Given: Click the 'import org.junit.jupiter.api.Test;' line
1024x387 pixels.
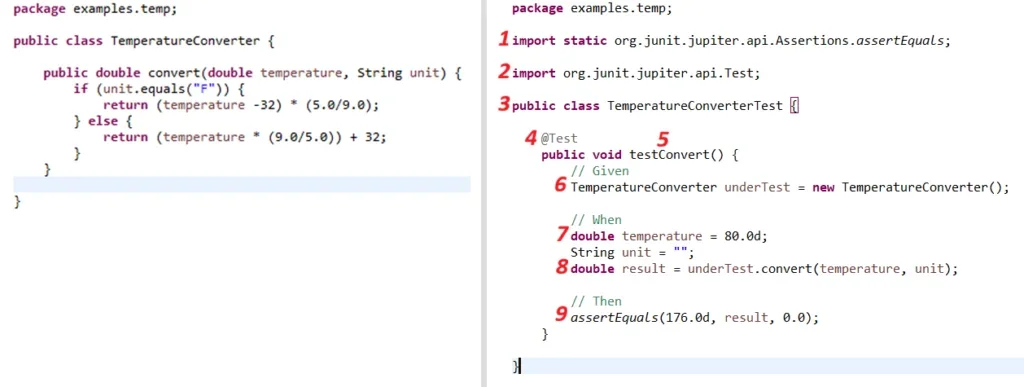Looking at the screenshot, I should tap(636, 73).
